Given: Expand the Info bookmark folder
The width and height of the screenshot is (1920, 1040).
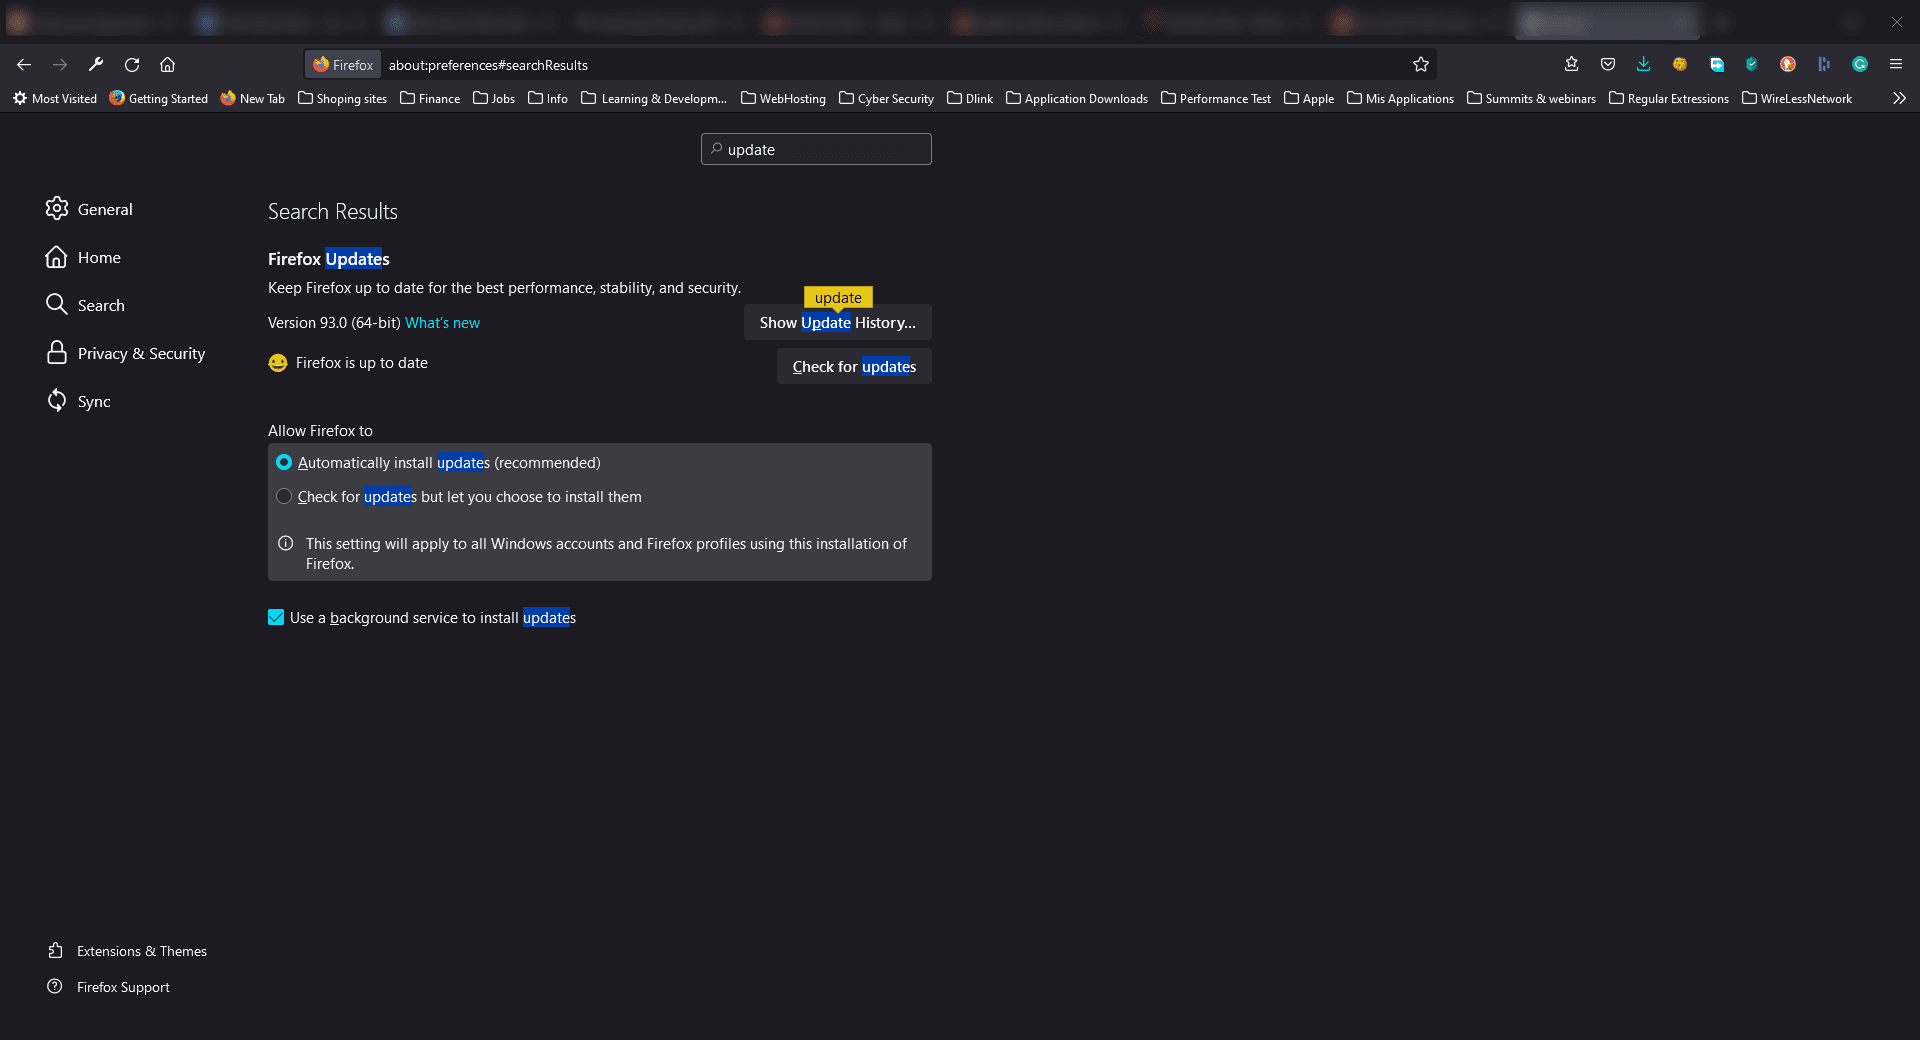Looking at the screenshot, I should coord(548,98).
